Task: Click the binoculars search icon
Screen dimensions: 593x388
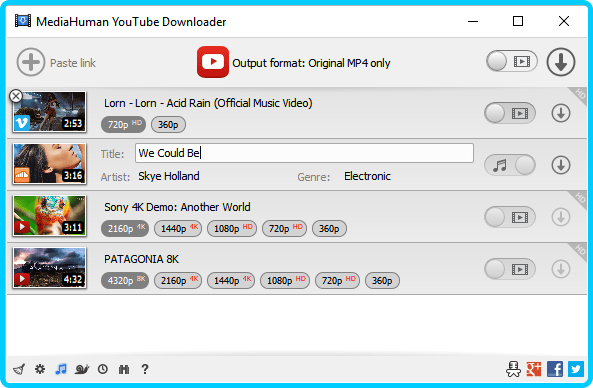Action: pyautogui.click(x=124, y=369)
